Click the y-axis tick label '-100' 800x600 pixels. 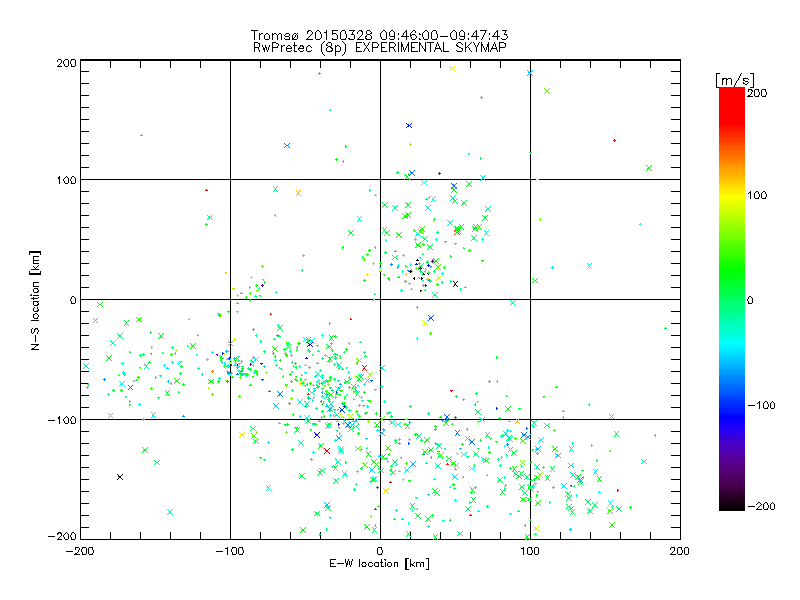click(x=62, y=420)
